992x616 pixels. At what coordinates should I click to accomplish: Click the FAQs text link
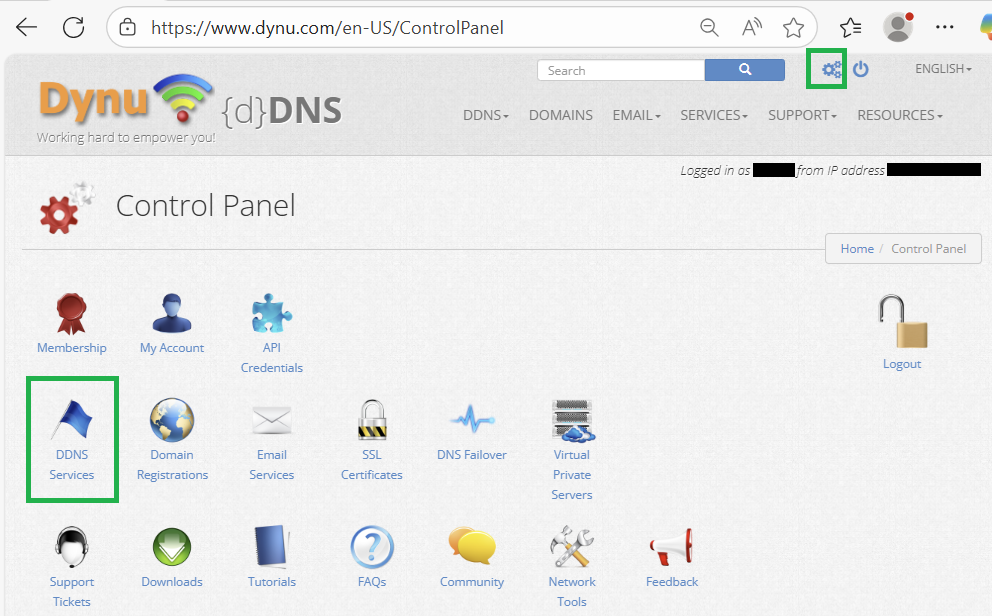tap(372, 582)
